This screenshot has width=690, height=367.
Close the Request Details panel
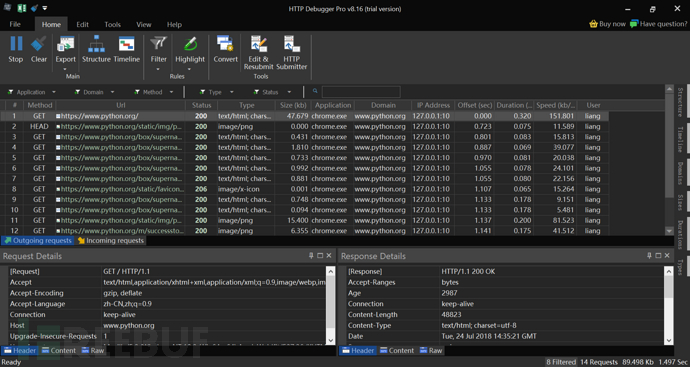[329, 256]
